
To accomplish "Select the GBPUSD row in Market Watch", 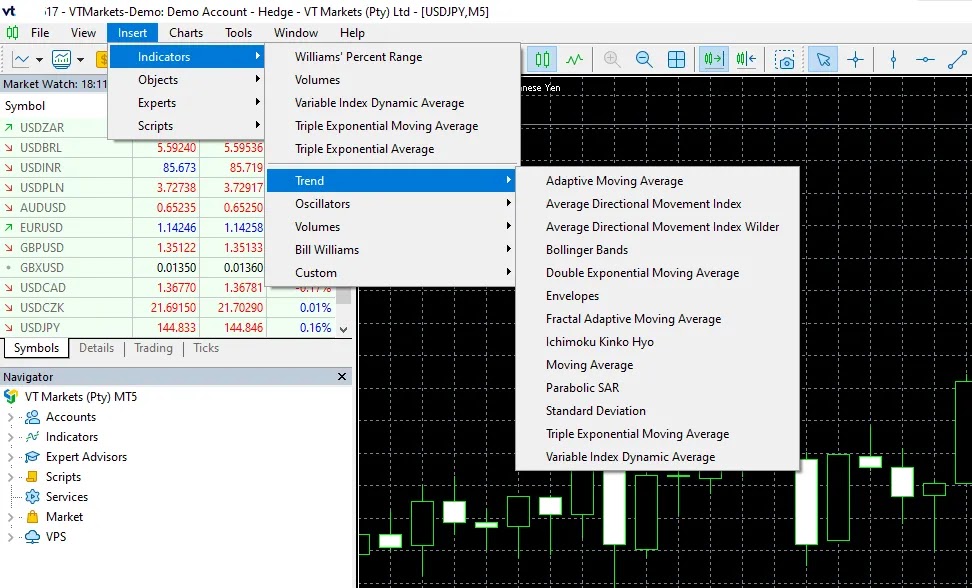I will 167,248.
